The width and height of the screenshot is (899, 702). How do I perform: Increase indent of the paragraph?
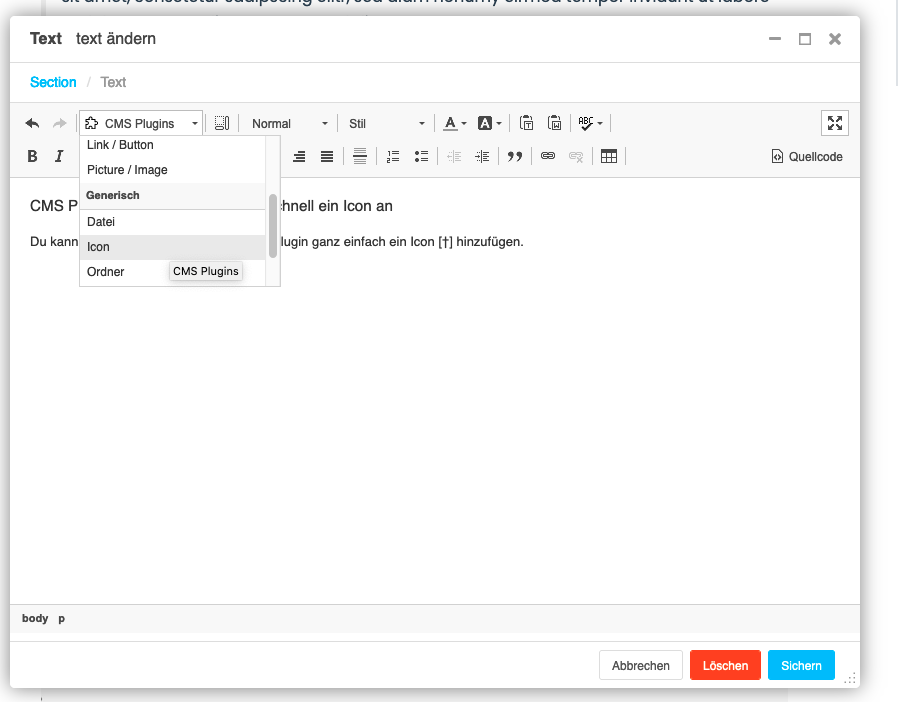pos(482,157)
